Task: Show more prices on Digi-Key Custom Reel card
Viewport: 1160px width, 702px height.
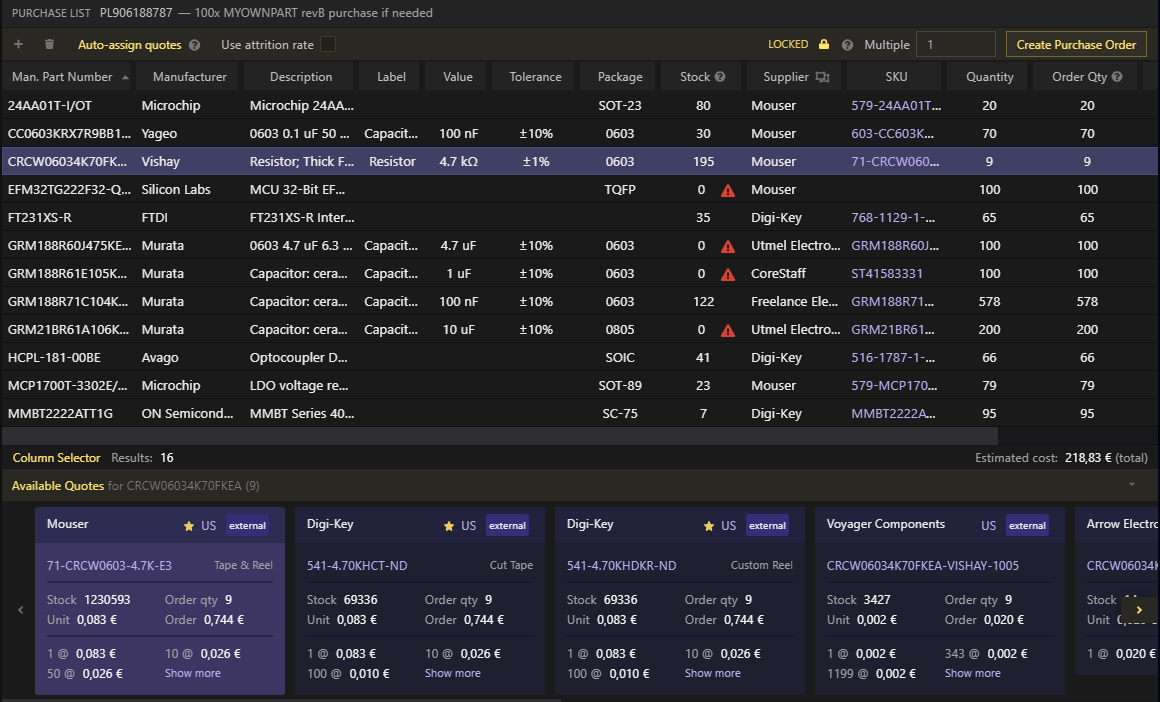Action: coord(712,673)
